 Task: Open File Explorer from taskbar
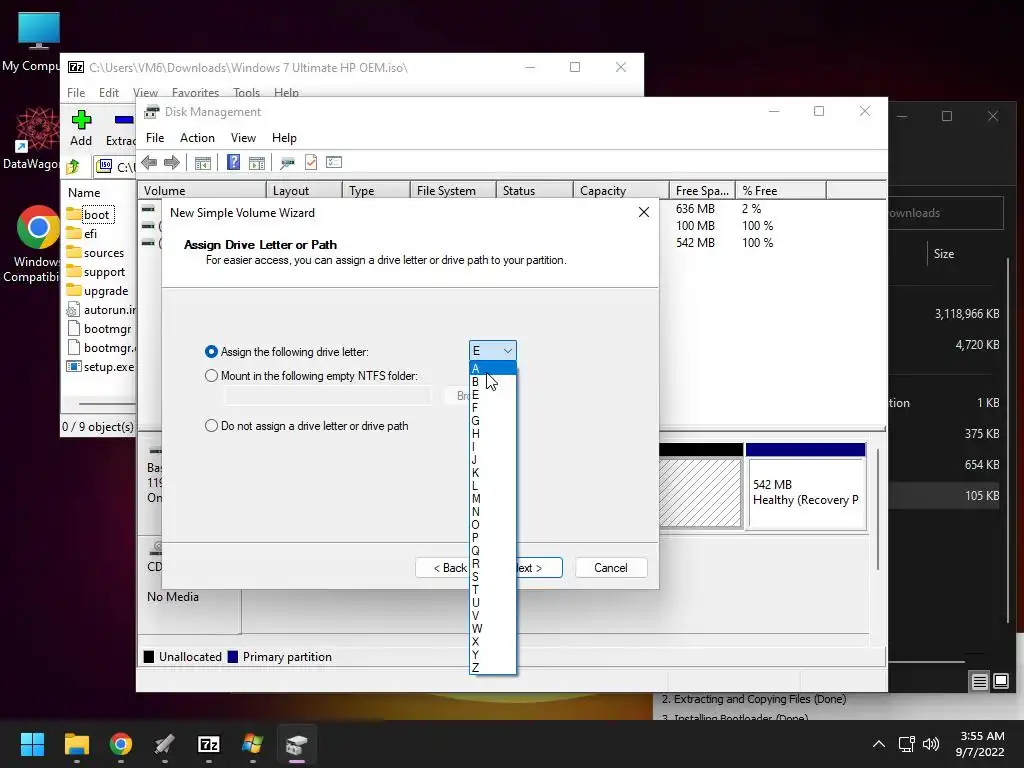[76, 744]
